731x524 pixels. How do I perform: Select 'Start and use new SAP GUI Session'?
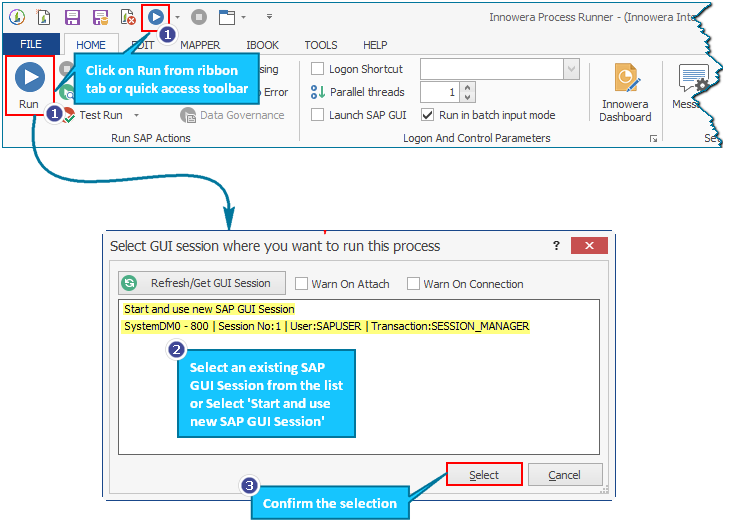(x=209, y=309)
